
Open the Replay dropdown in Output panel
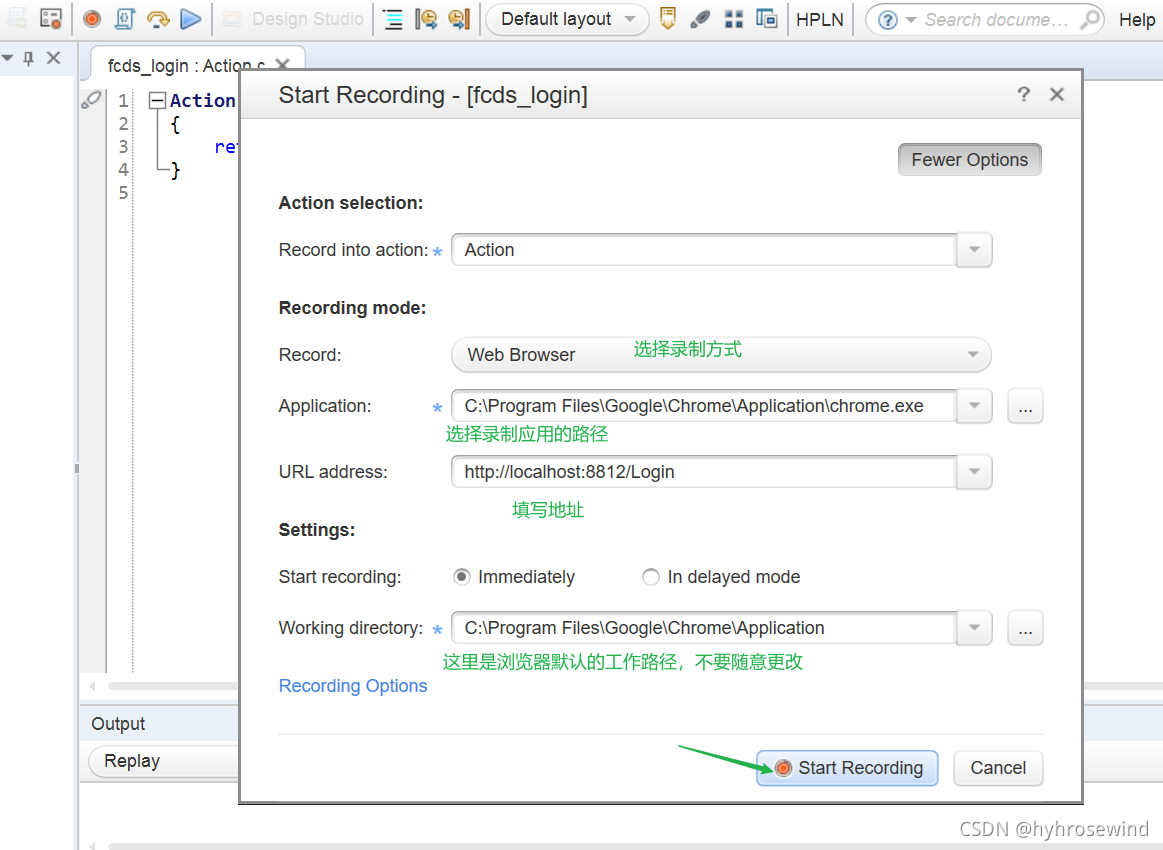tap(163, 761)
